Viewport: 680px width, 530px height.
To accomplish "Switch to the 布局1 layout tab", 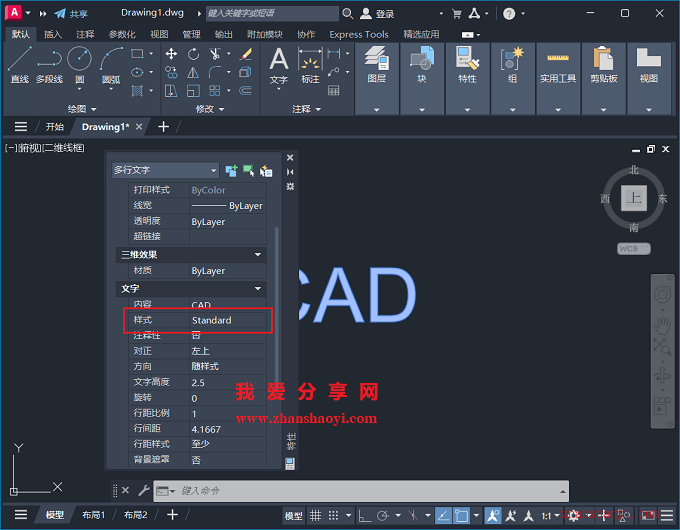I will 94,515.
